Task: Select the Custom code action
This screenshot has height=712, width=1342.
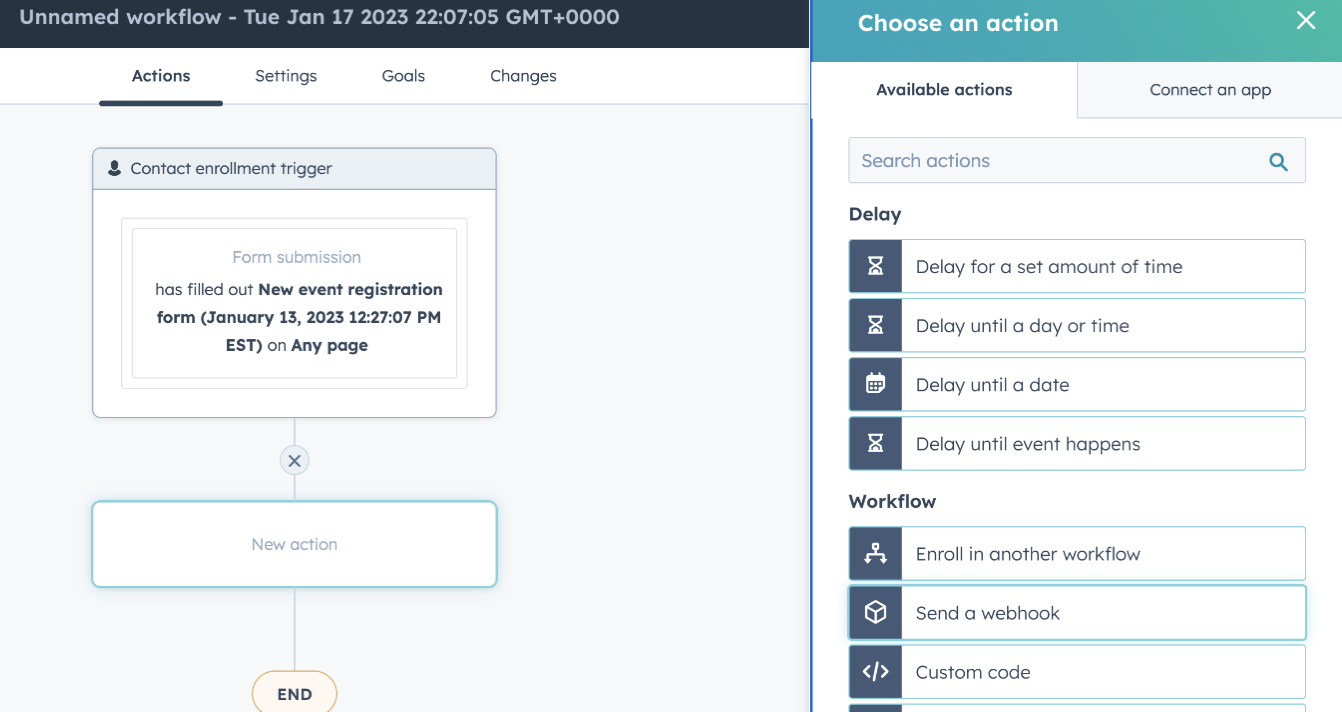Action: tap(1077, 671)
